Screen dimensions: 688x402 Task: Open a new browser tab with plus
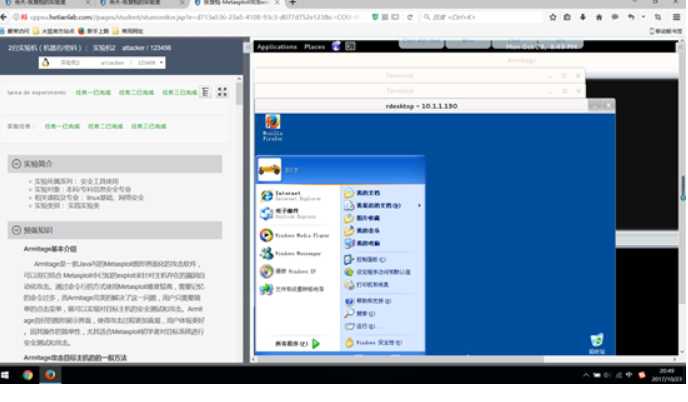pos(293,3)
